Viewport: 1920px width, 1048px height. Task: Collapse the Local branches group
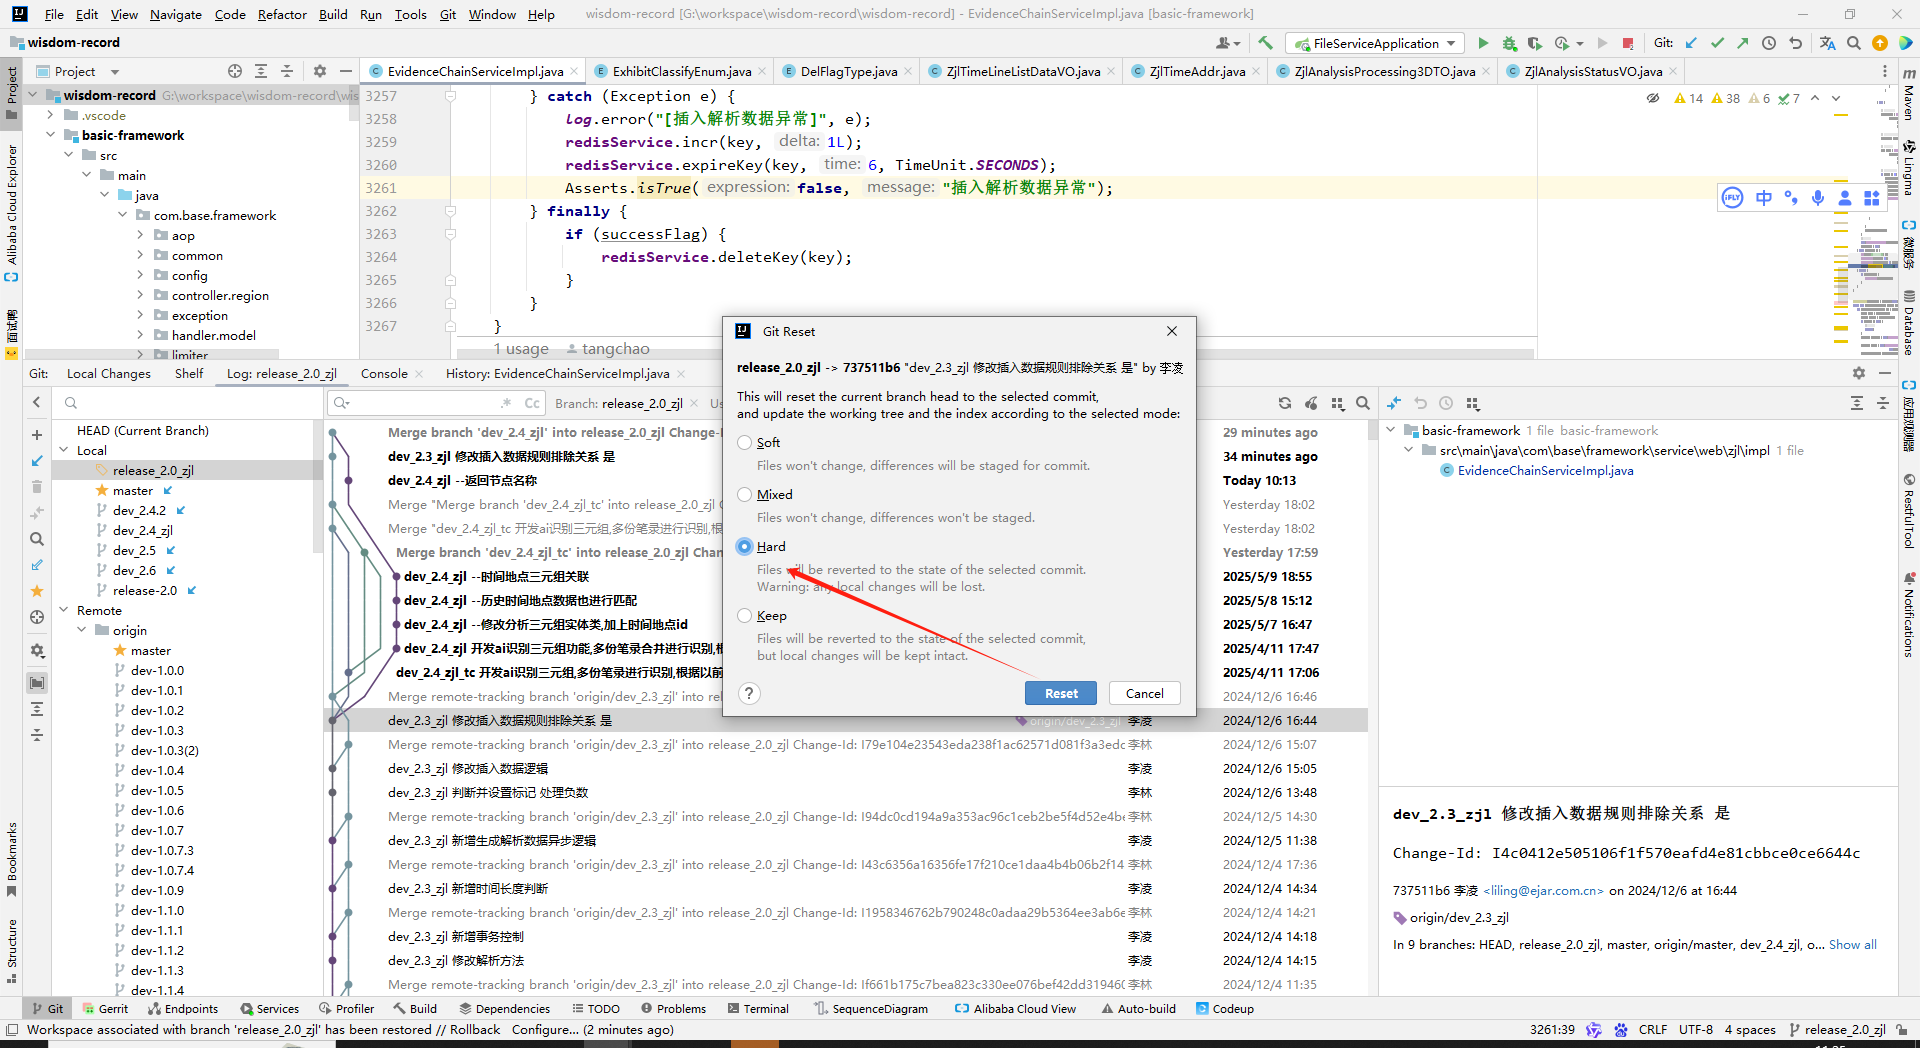(x=64, y=451)
